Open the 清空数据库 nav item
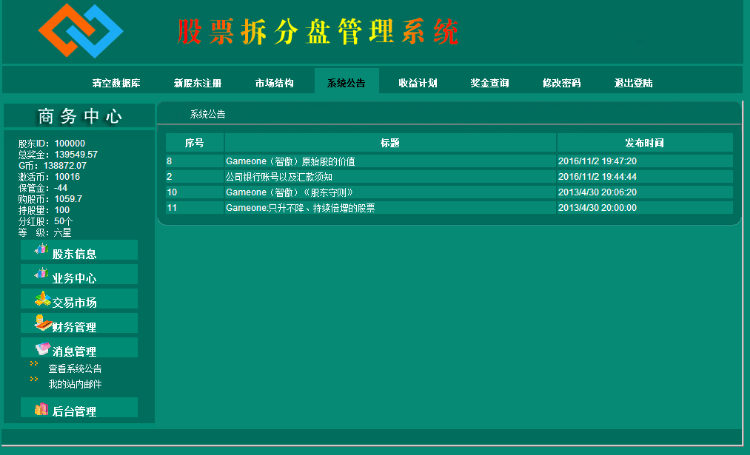Viewport: 750px width, 455px height. click(116, 83)
